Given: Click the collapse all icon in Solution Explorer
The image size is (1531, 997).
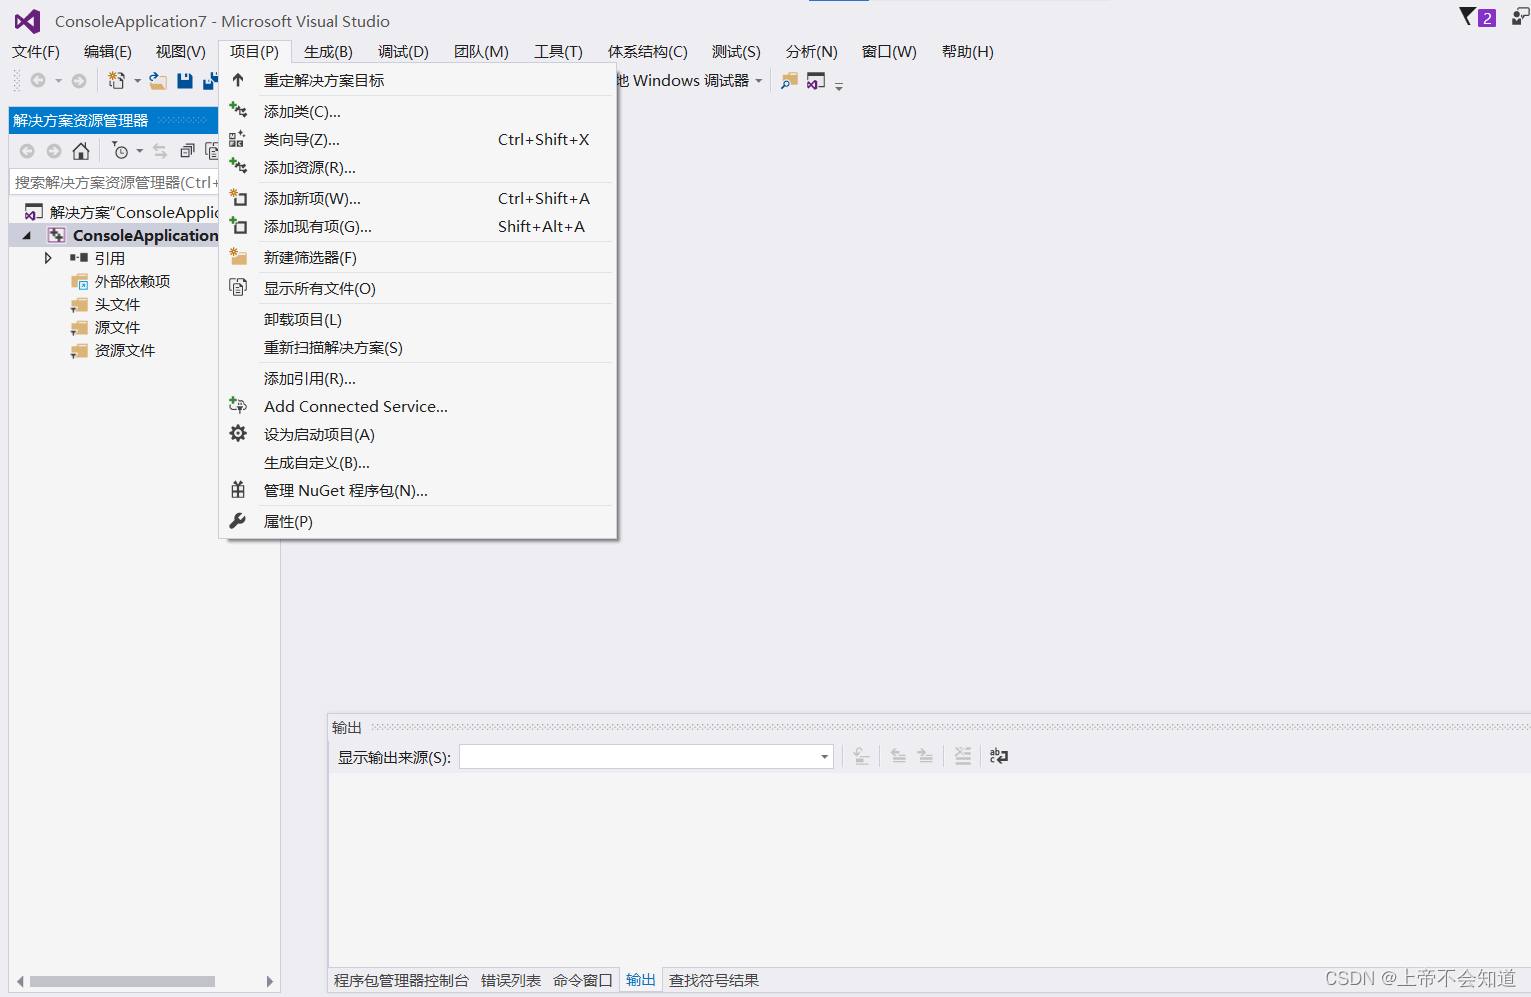Looking at the screenshot, I should [x=187, y=151].
